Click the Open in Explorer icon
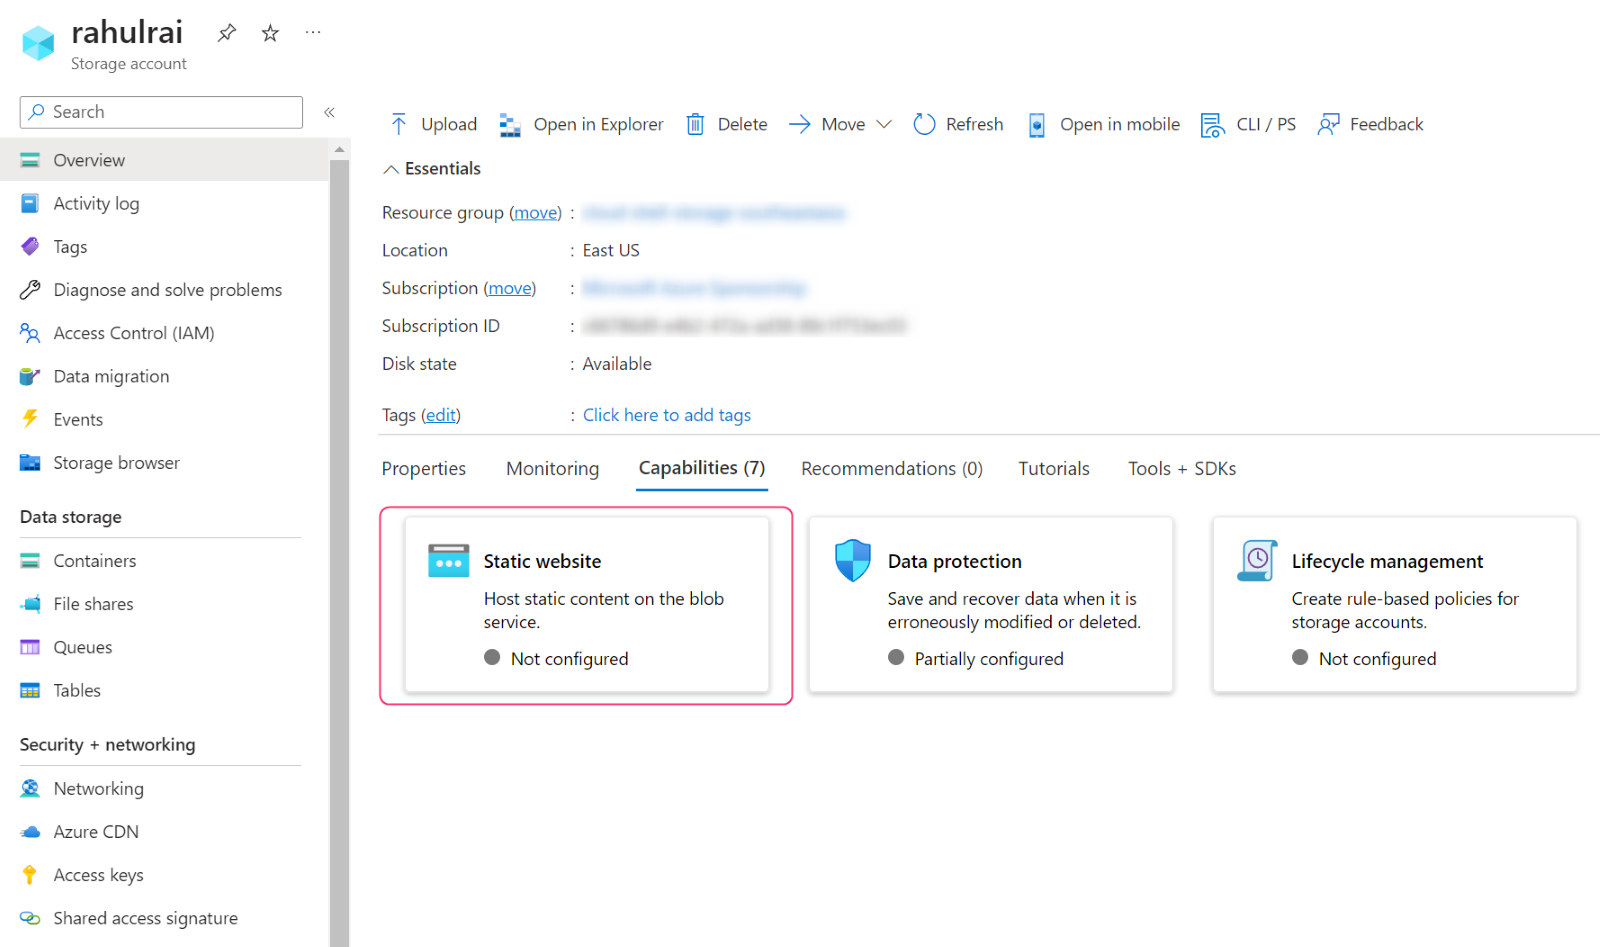The height and width of the screenshot is (947, 1600). (510, 125)
